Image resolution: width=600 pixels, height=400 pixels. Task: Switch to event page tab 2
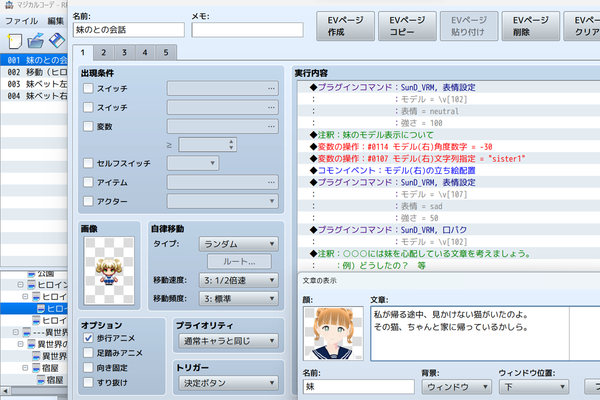pos(103,52)
